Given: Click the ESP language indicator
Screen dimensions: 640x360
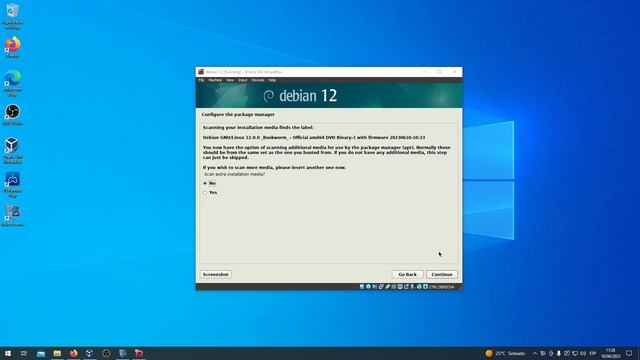Looking at the screenshot, I should [593, 353].
